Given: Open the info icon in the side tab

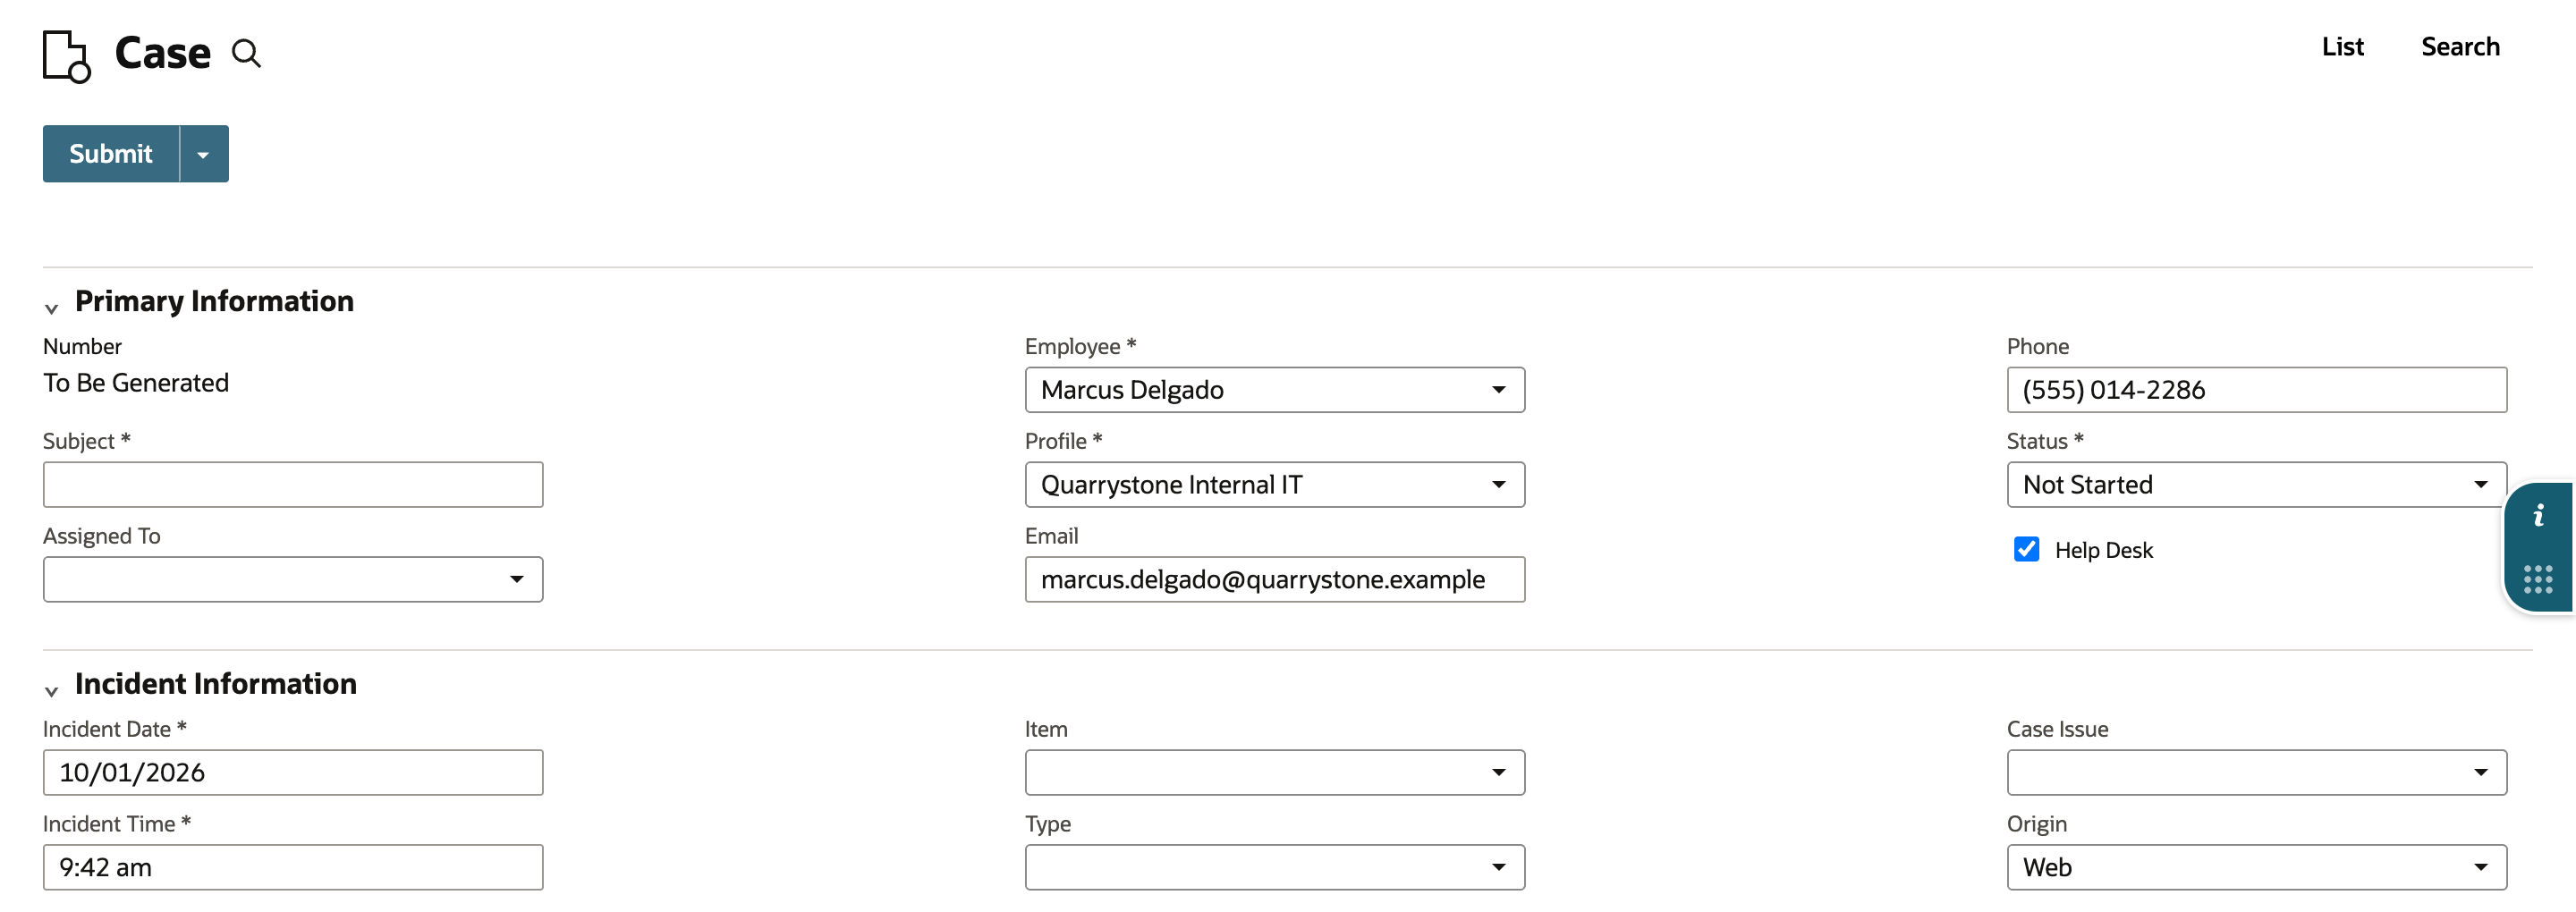Looking at the screenshot, I should pyautogui.click(x=2538, y=516).
